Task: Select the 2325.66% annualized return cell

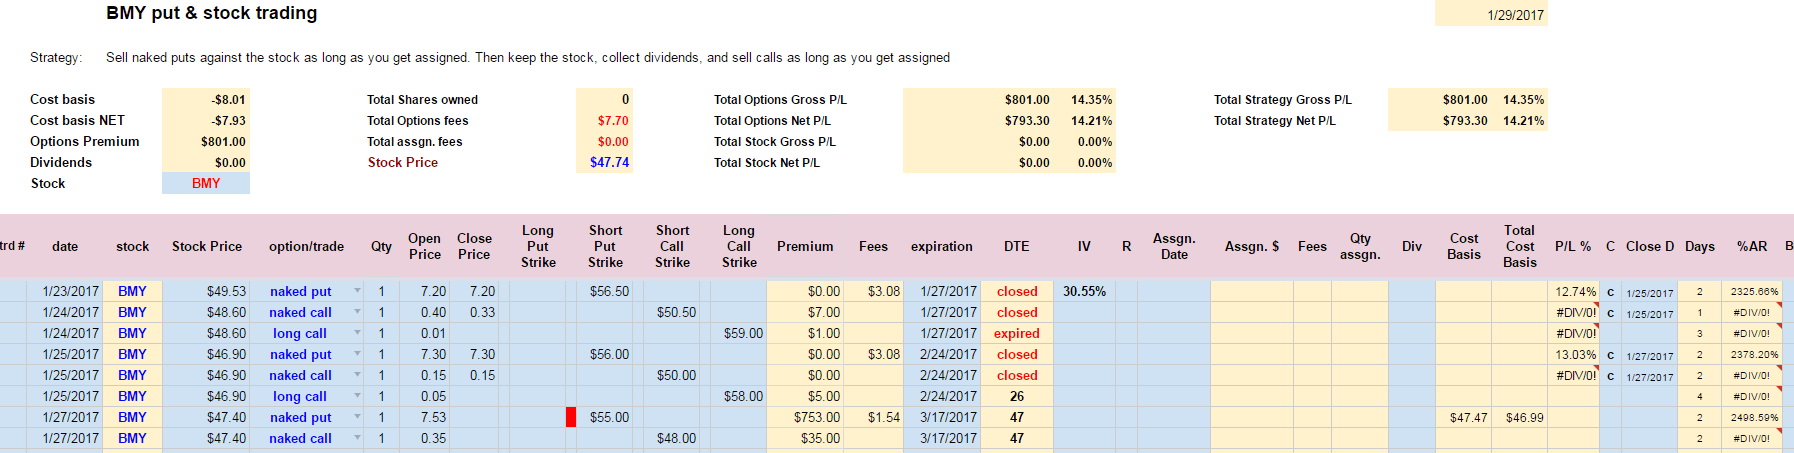Action: tap(1751, 291)
